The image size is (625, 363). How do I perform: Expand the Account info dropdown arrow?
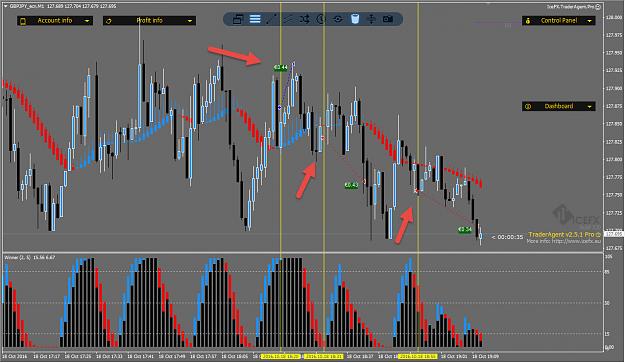click(87, 21)
